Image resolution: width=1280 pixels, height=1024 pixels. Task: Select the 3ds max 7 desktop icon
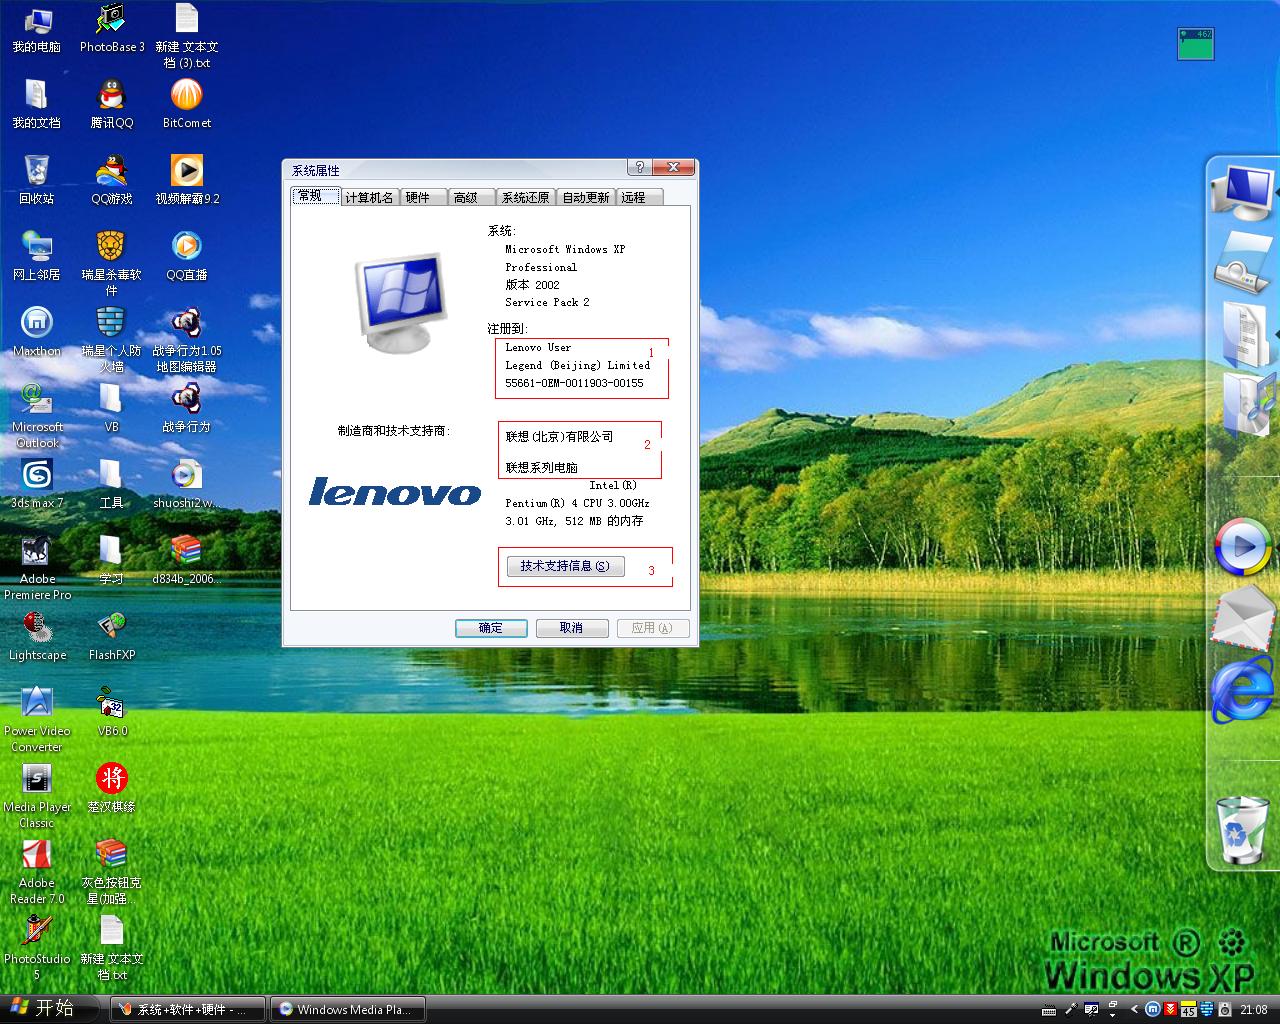(x=37, y=484)
